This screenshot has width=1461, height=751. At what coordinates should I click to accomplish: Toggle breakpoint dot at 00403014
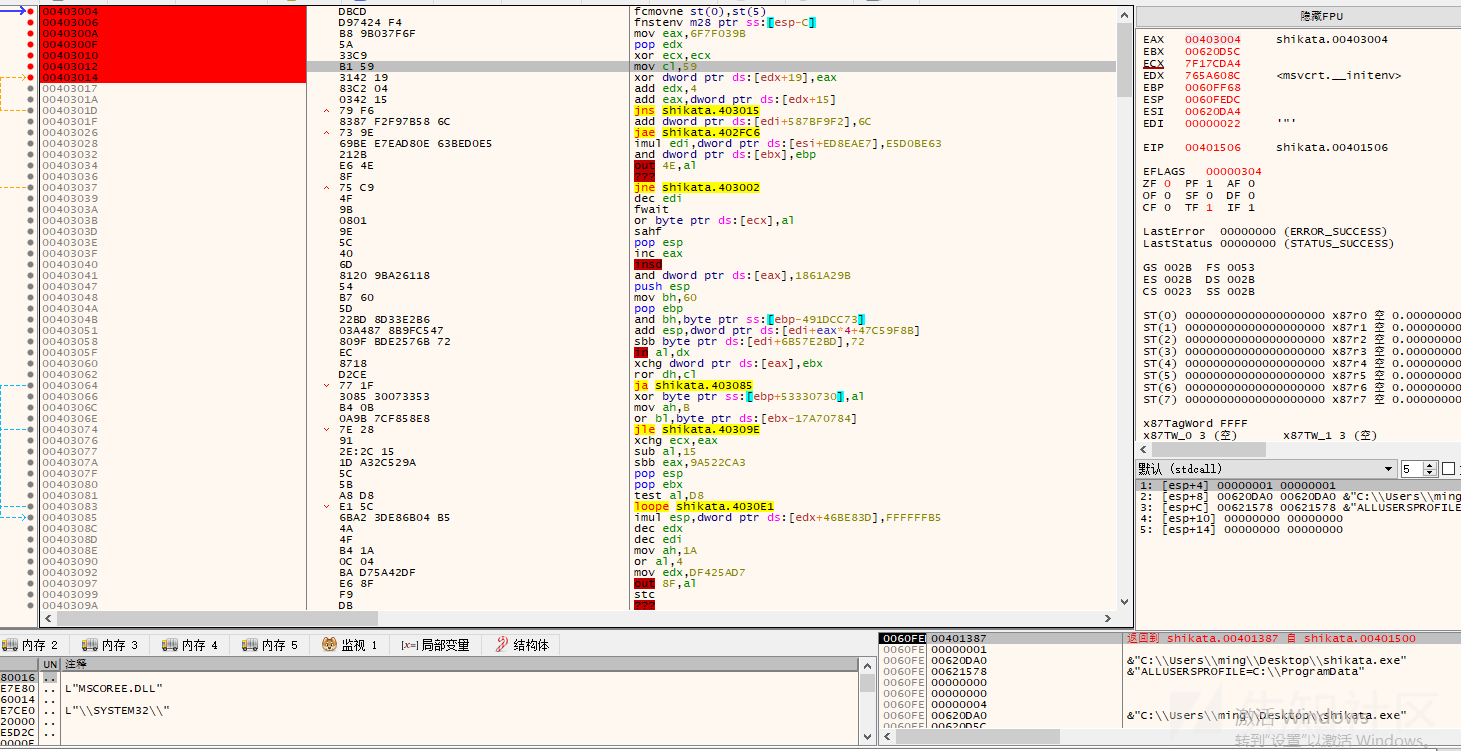pos(30,77)
